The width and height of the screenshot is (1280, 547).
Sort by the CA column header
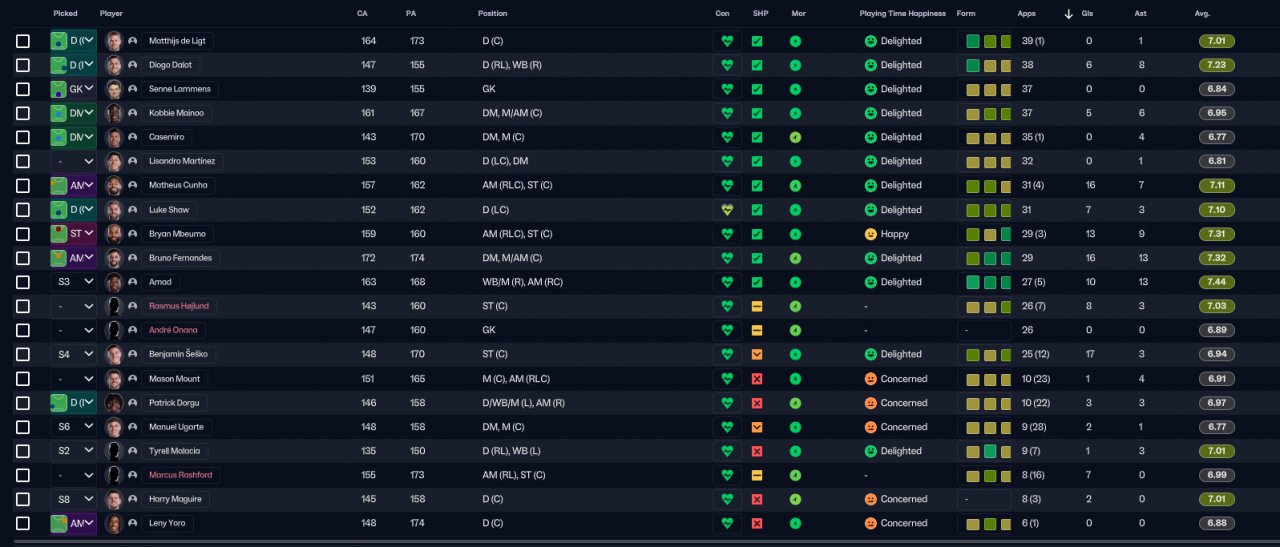tap(362, 14)
